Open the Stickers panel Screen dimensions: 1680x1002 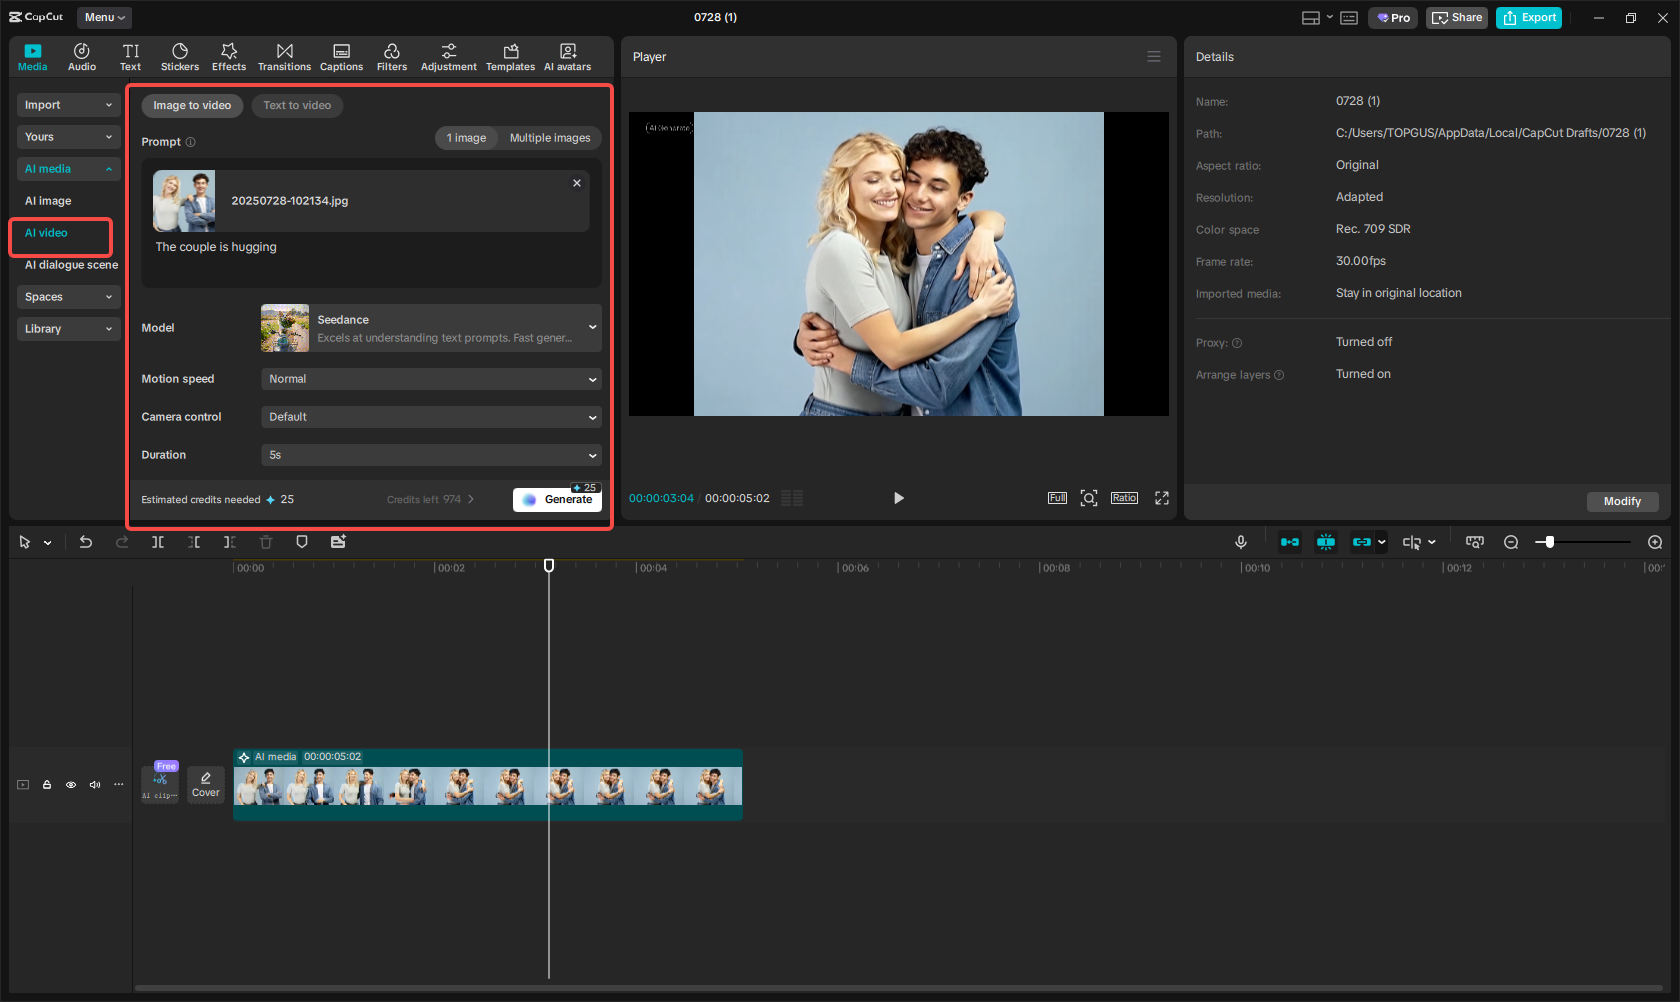click(x=180, y=56)
